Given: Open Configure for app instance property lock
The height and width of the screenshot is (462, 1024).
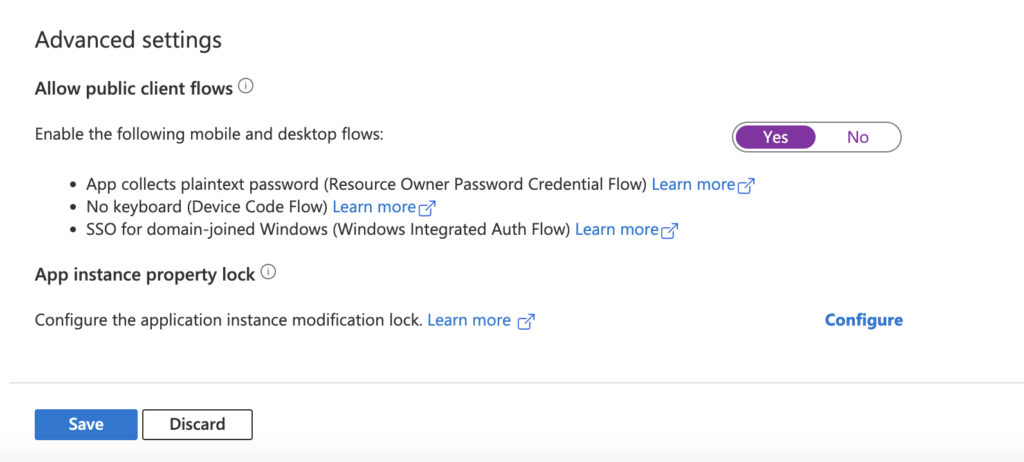Looking at the screenshot, I should [864, 320].
